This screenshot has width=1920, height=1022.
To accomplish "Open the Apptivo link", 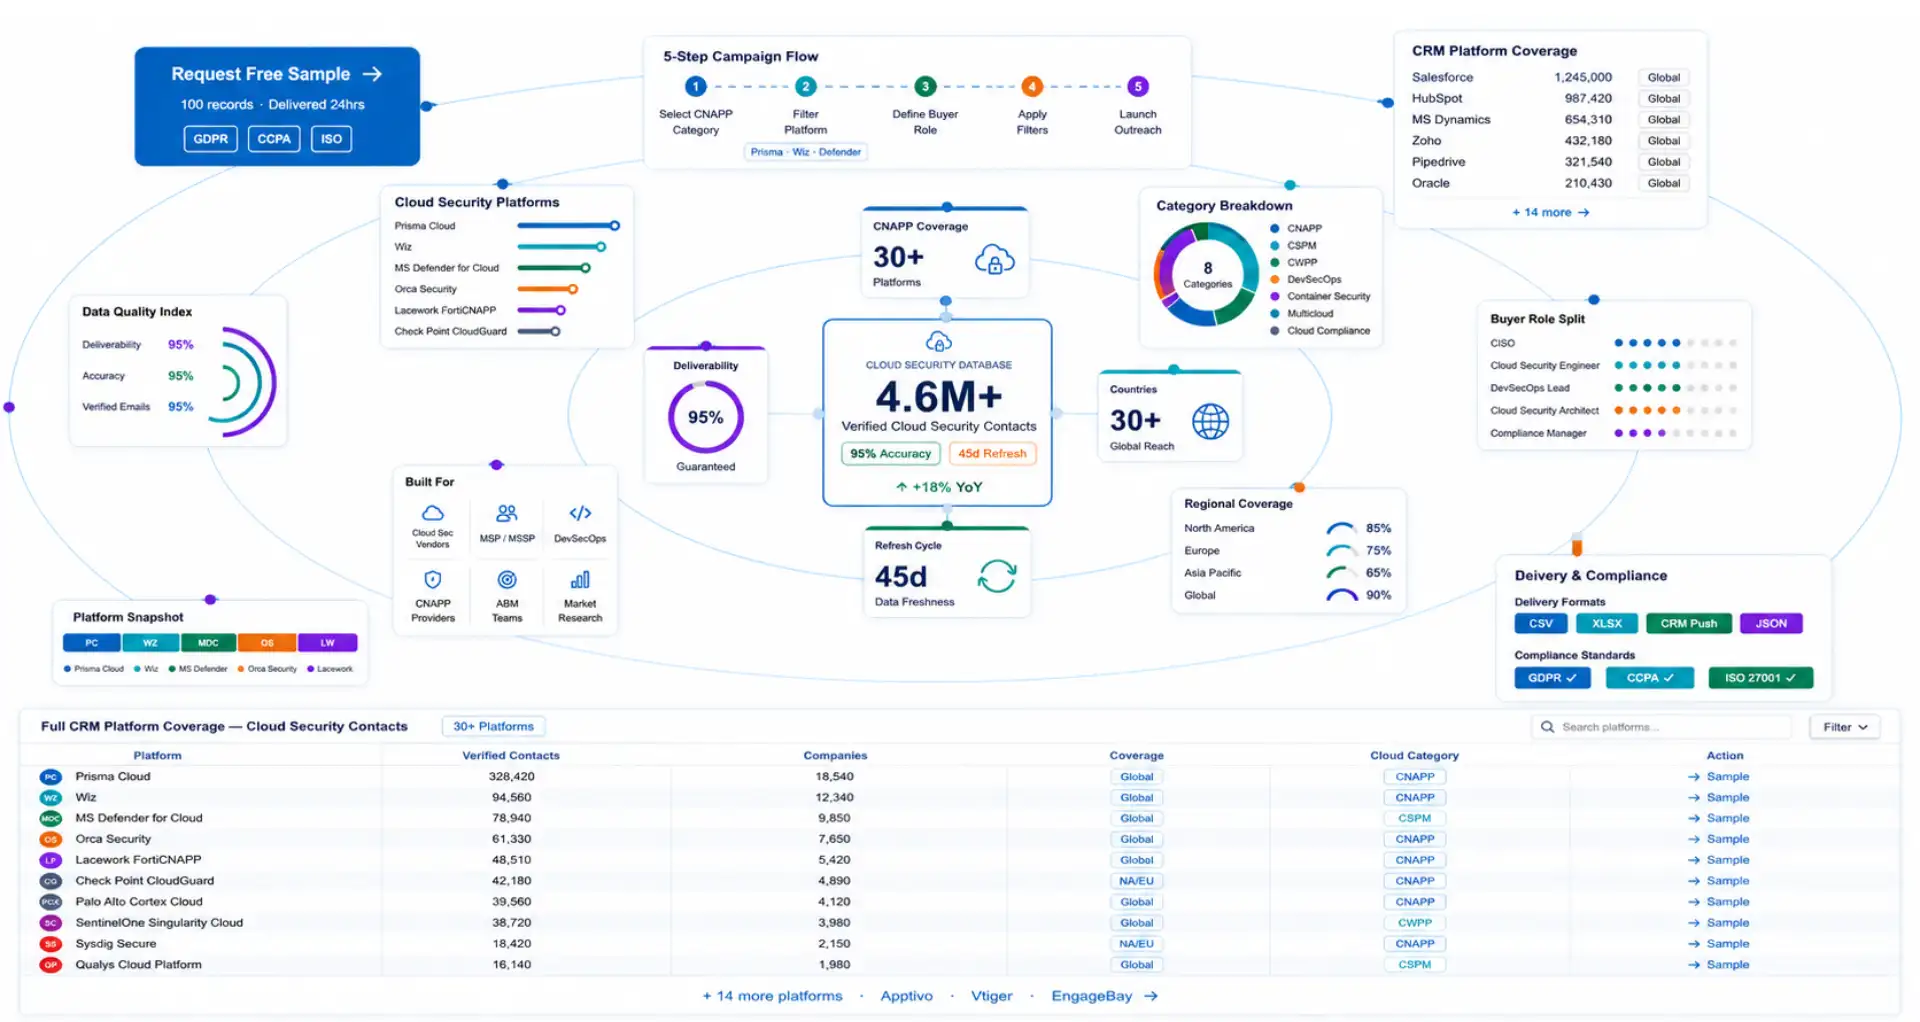I will click(906, 996).
